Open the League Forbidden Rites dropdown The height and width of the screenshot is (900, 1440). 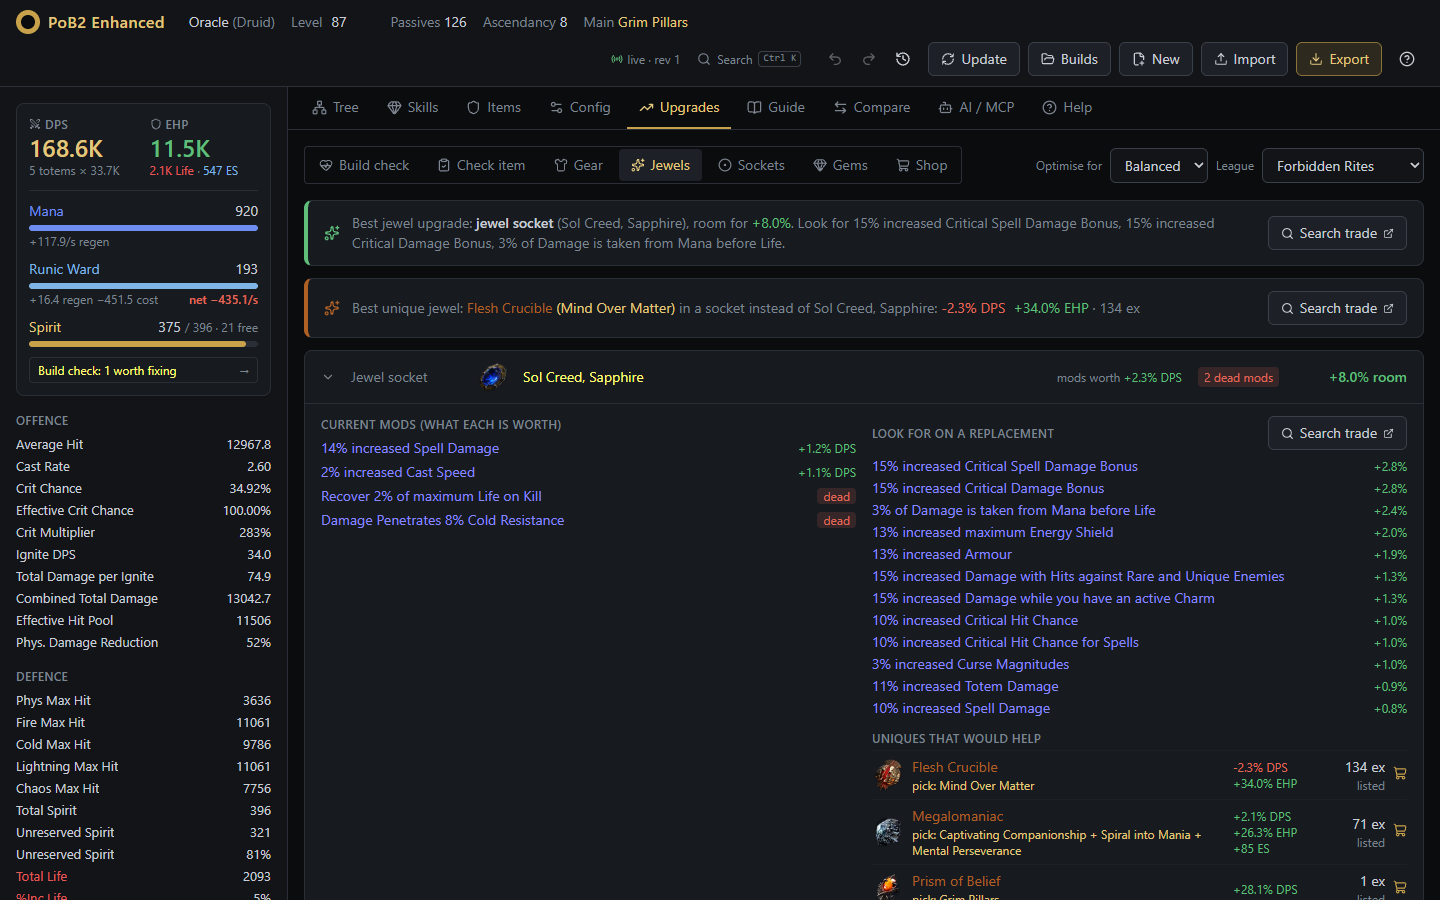(1343, 166)
